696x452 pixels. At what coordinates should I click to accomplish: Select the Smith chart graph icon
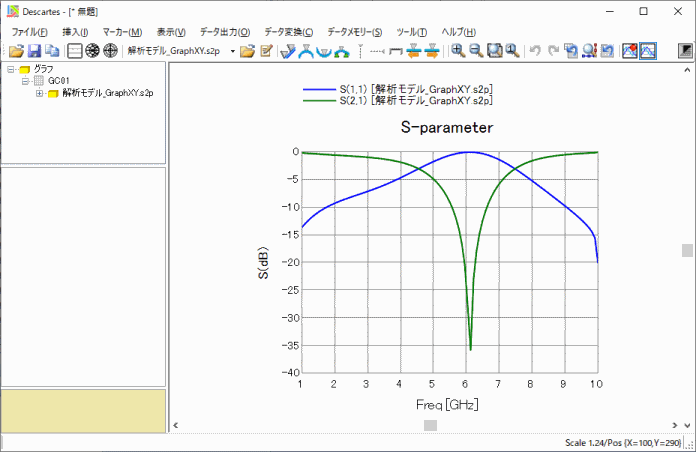[92, 51]
